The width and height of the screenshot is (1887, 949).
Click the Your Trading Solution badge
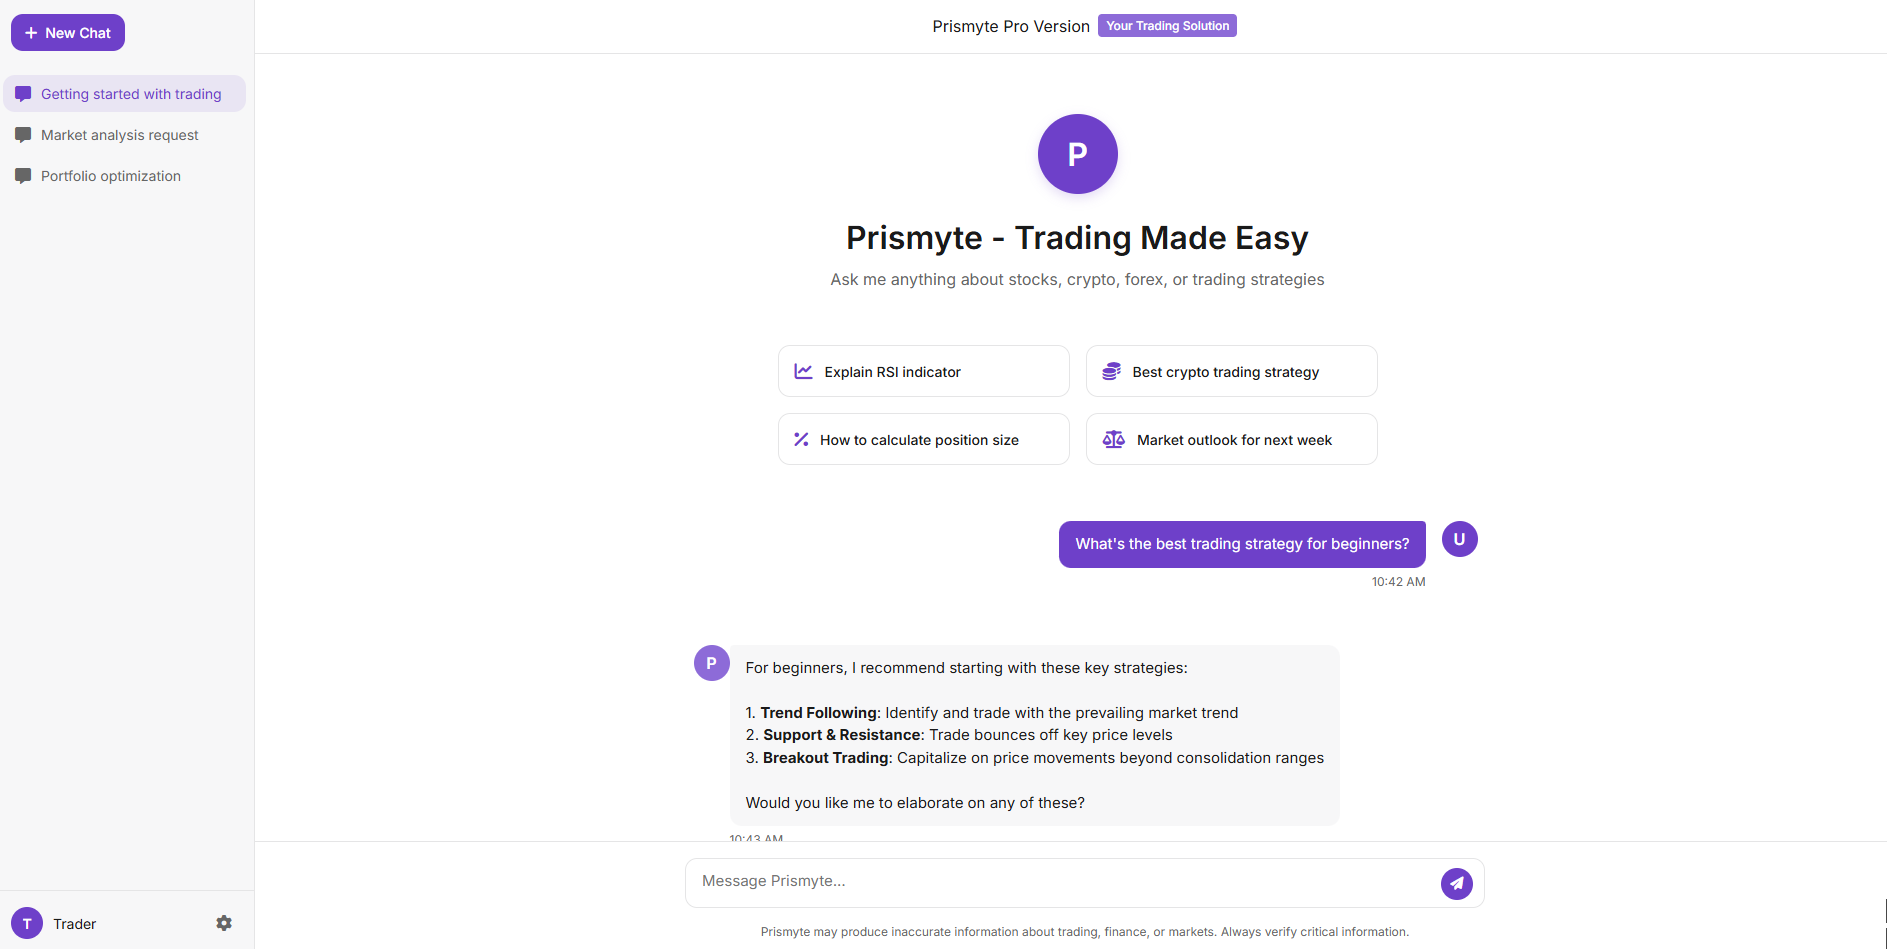tap(1167, 26)
